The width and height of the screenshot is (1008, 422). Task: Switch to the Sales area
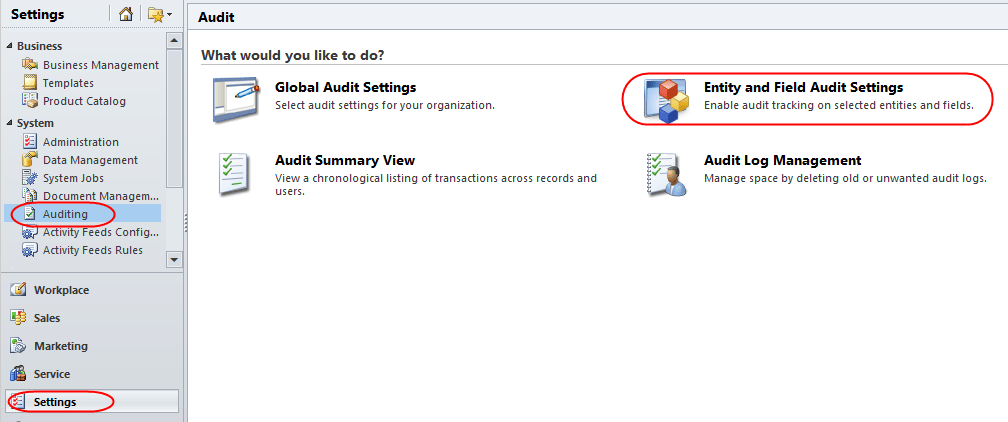click(x=47, y=318)
